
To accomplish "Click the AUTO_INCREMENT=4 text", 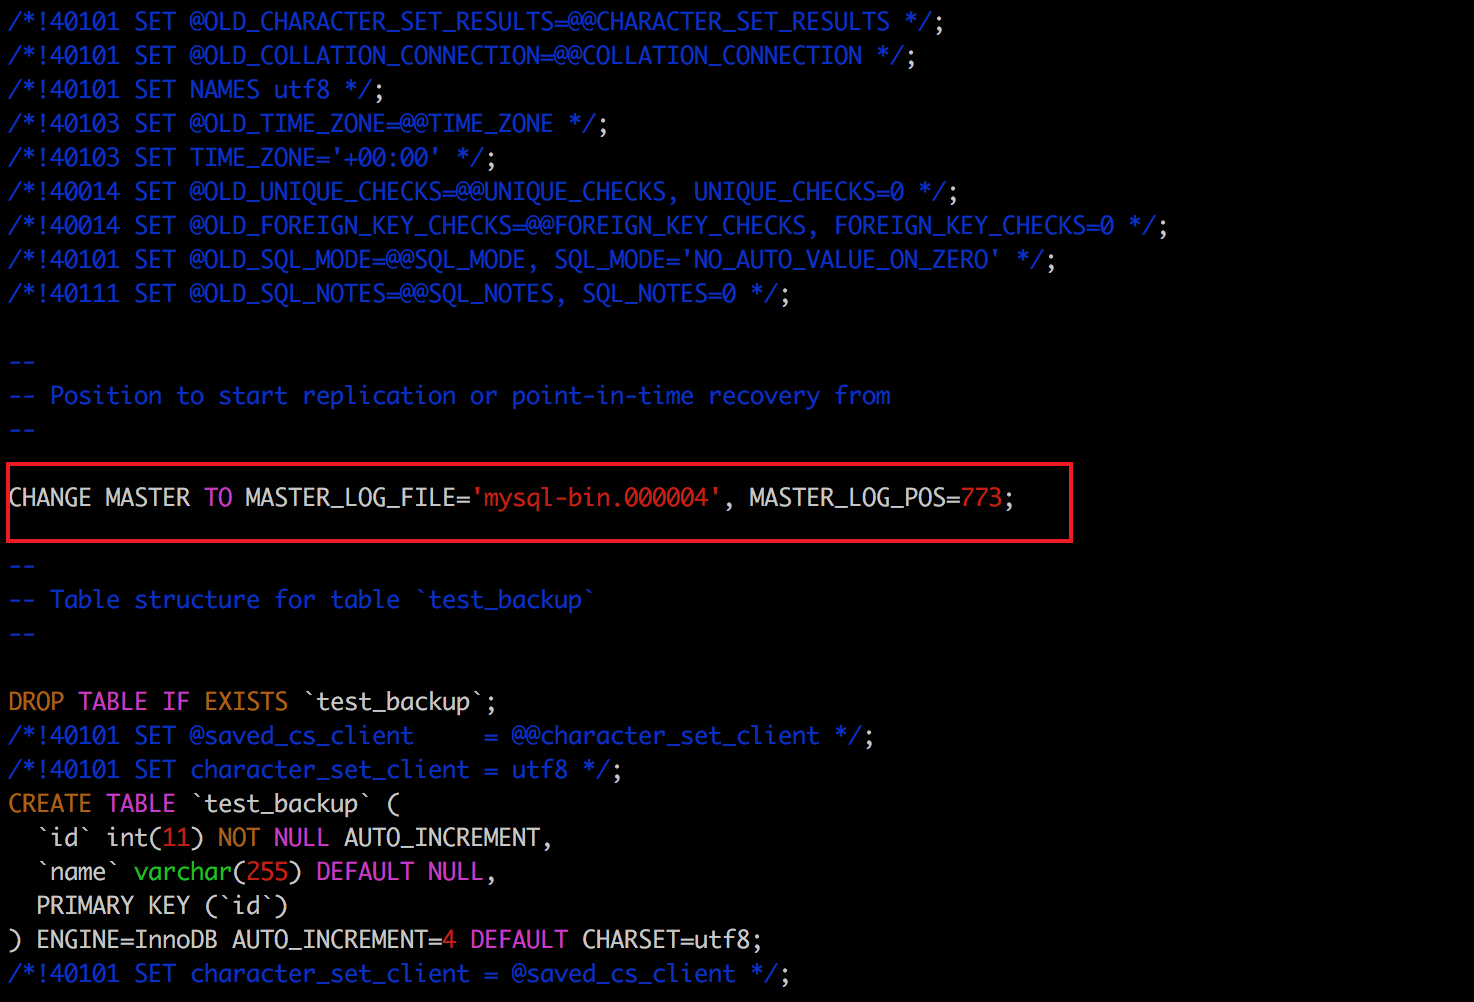I will 344,940.
